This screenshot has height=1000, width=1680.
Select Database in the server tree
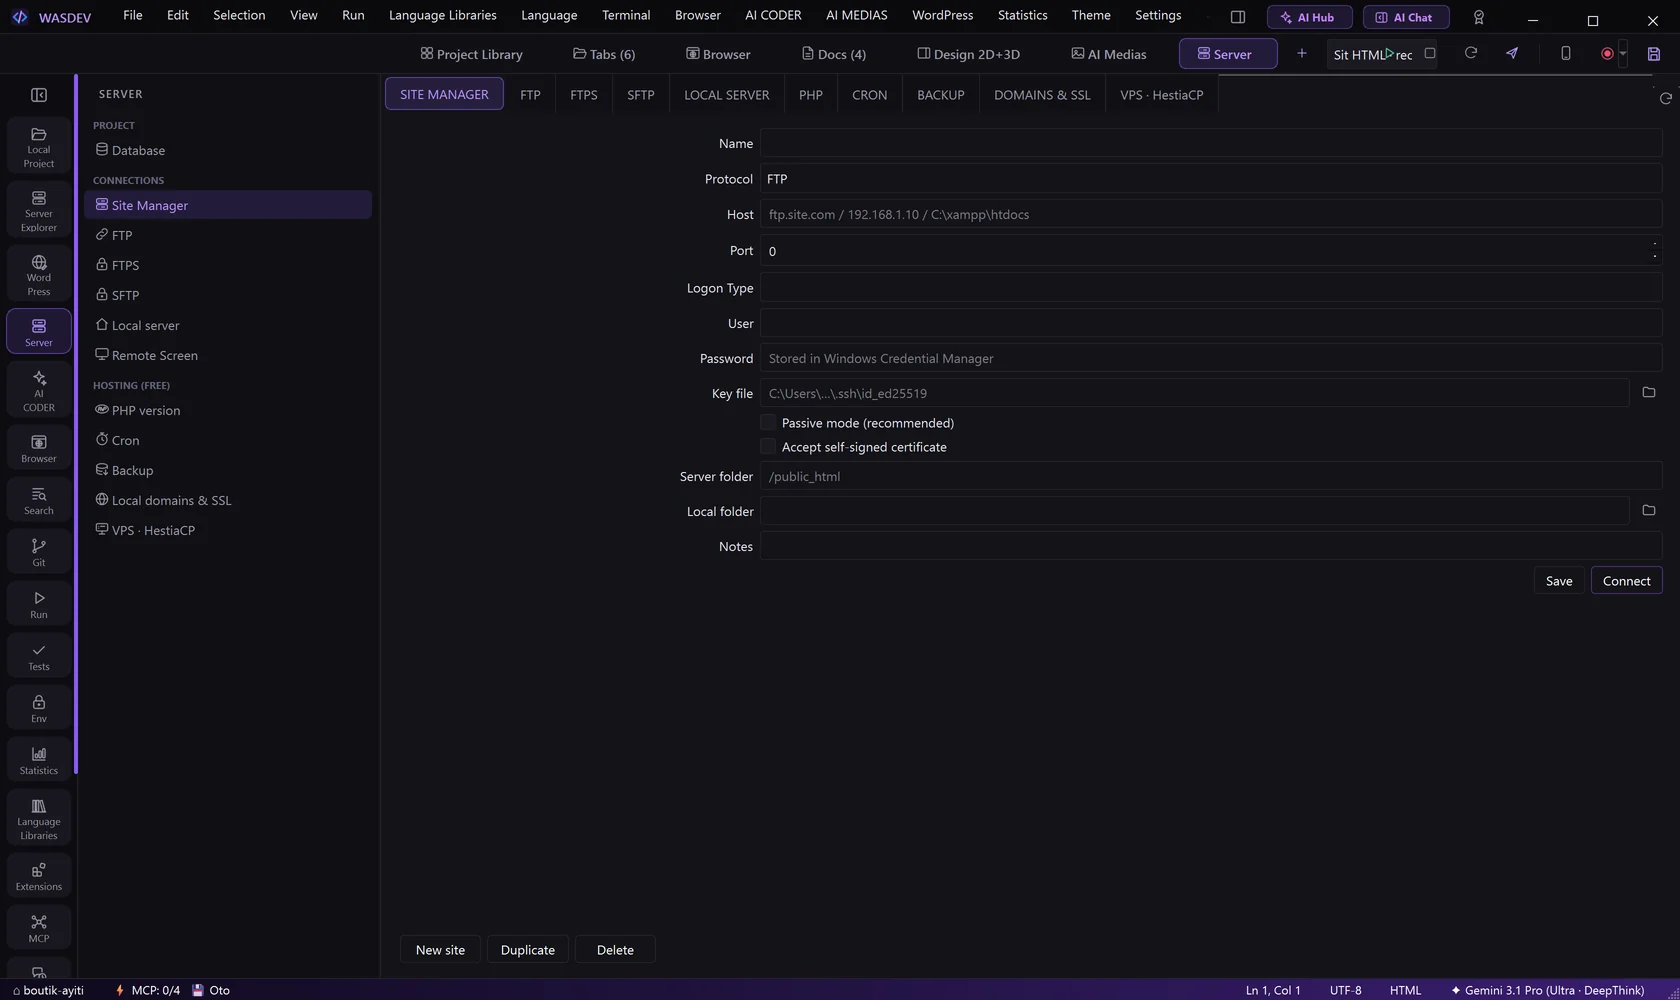point(228,150)
